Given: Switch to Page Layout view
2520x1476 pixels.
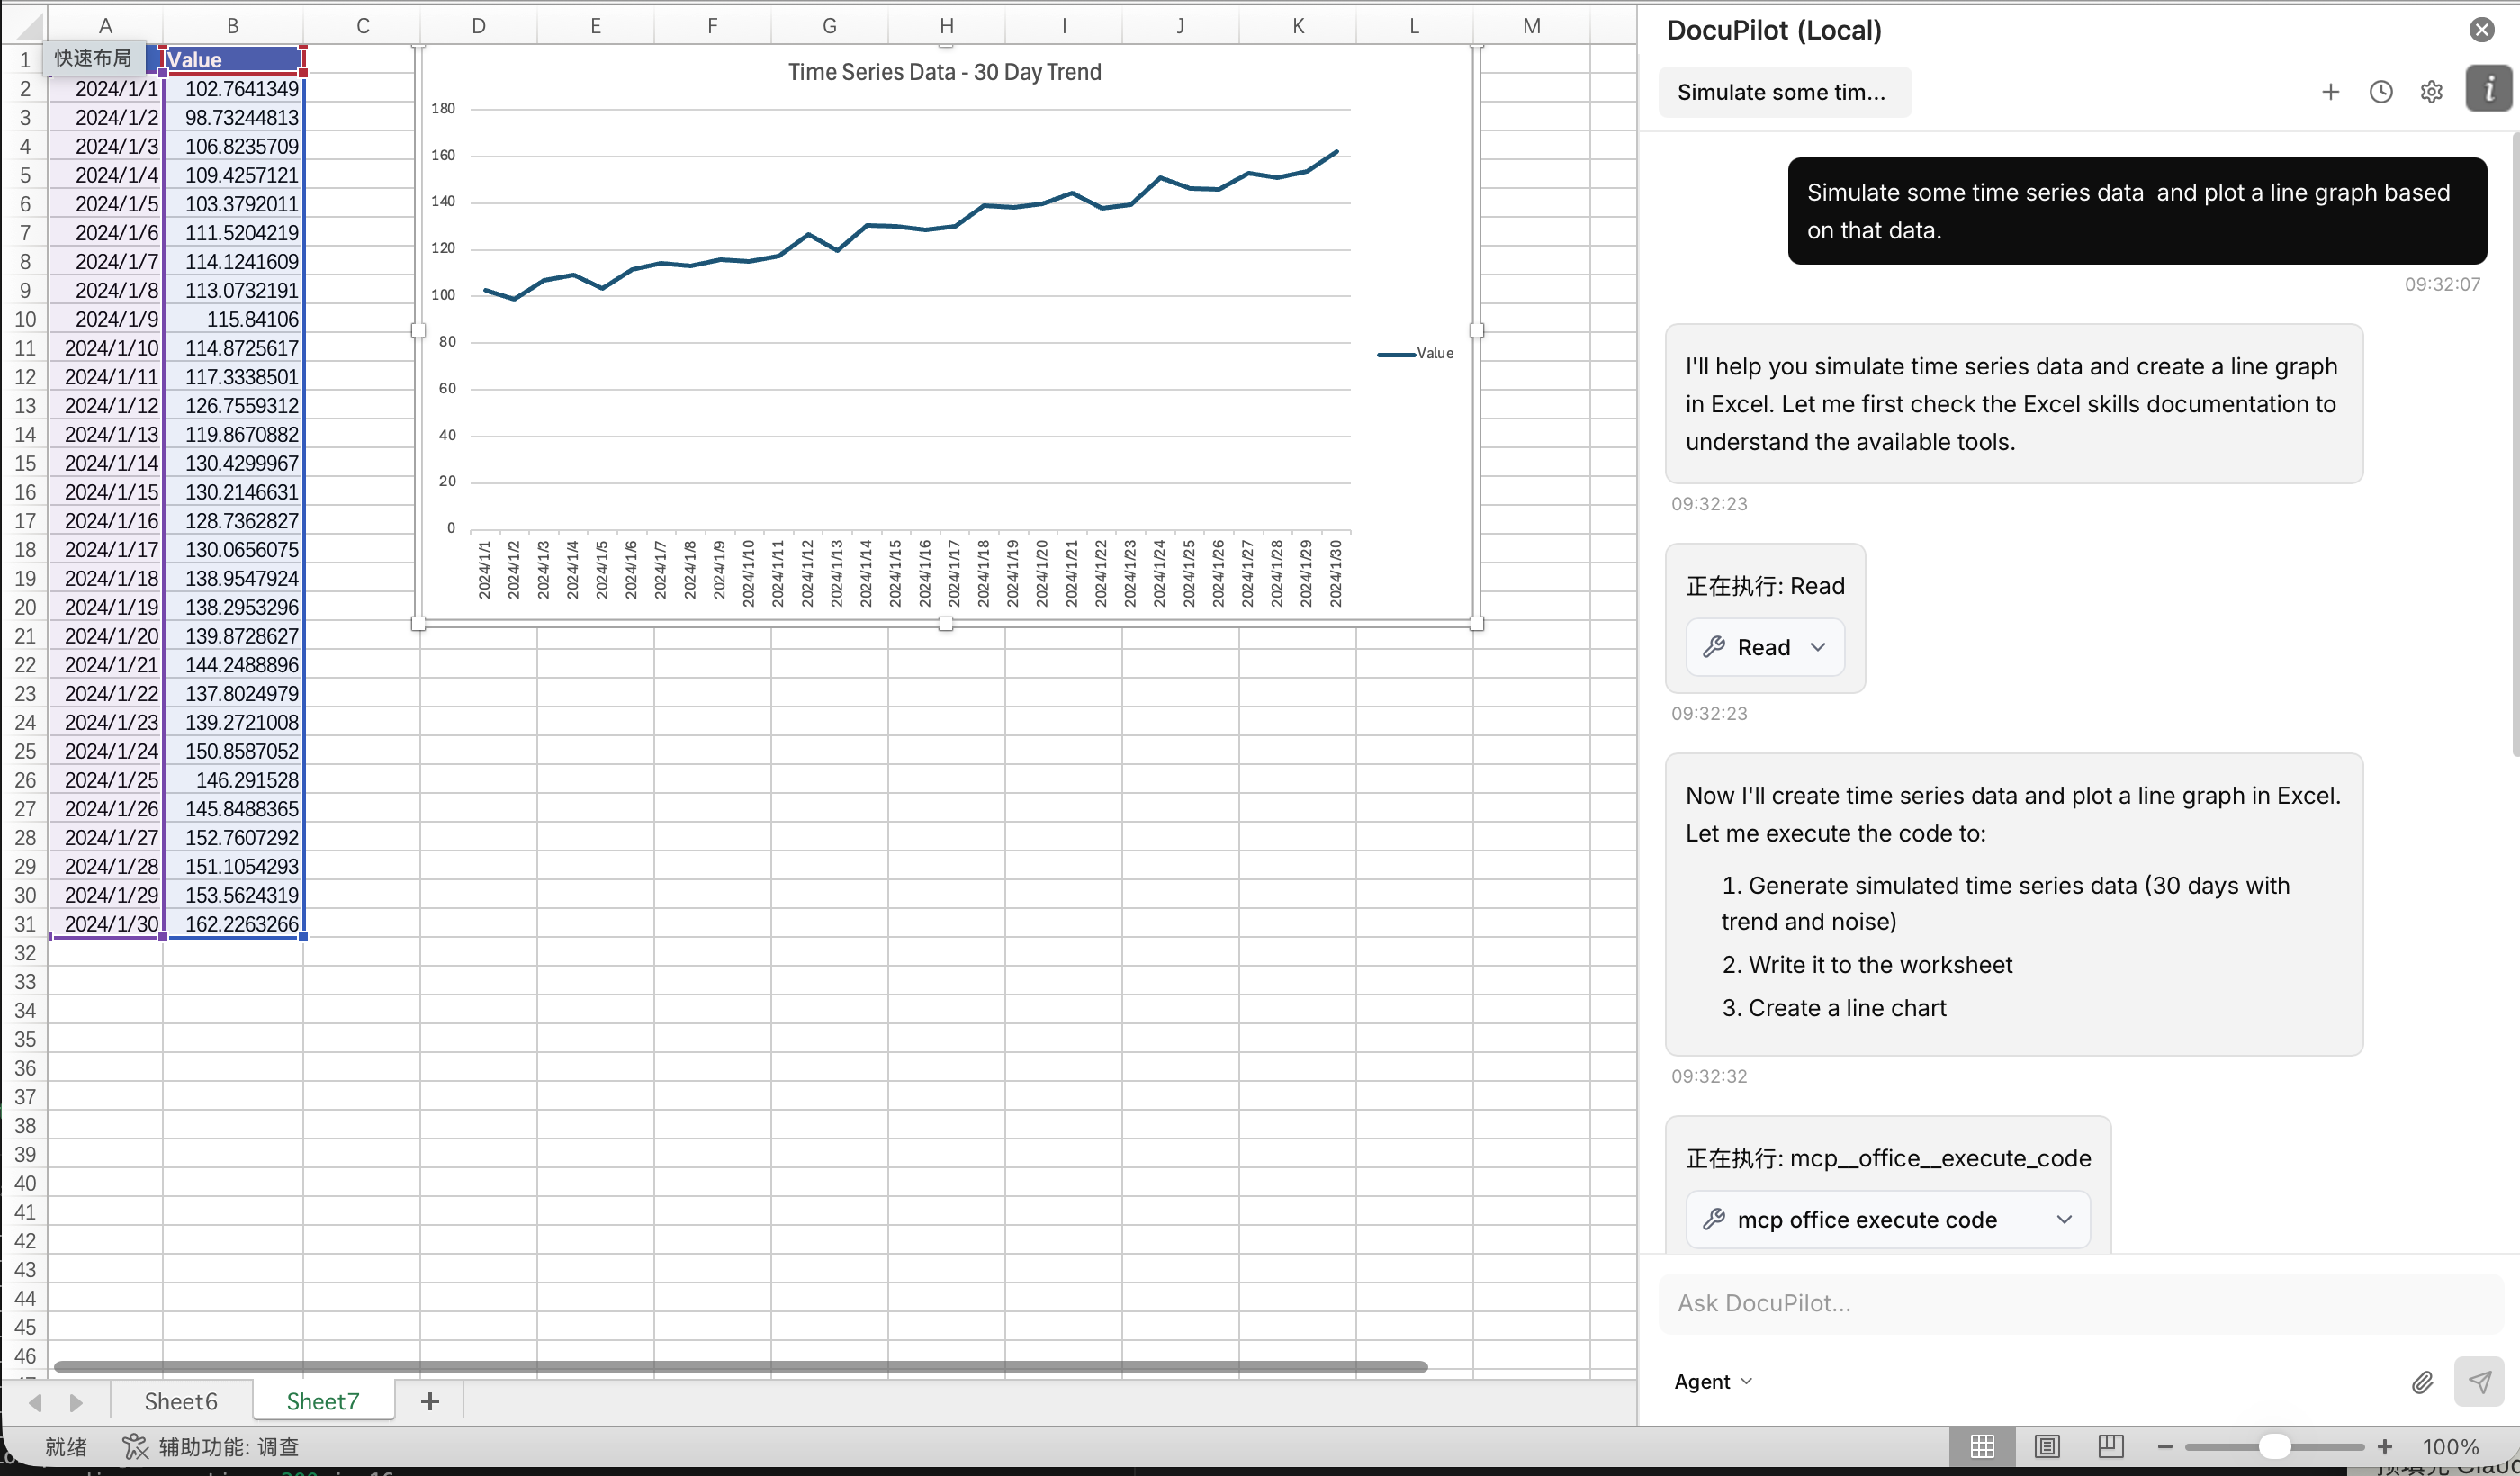Looking at the screenshot, I should coord(2047,1446).
